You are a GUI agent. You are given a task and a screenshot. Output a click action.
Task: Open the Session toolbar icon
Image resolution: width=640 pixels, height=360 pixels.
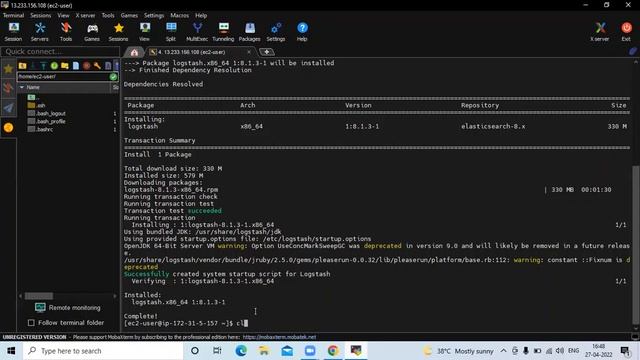click(x=13, y=32)
